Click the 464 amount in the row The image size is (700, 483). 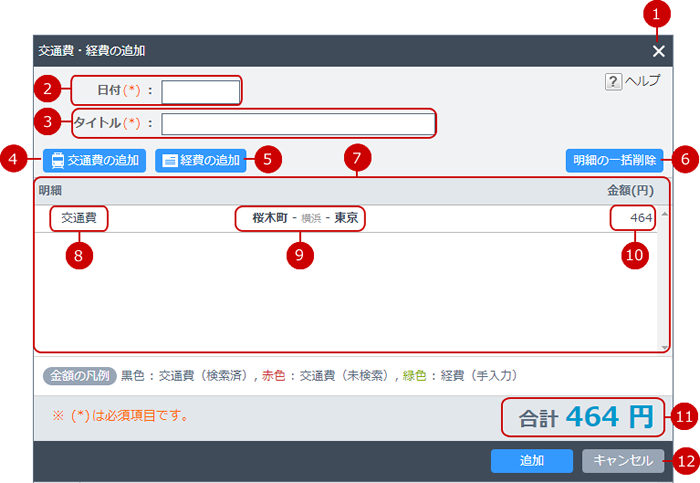[x=640, y=218]
